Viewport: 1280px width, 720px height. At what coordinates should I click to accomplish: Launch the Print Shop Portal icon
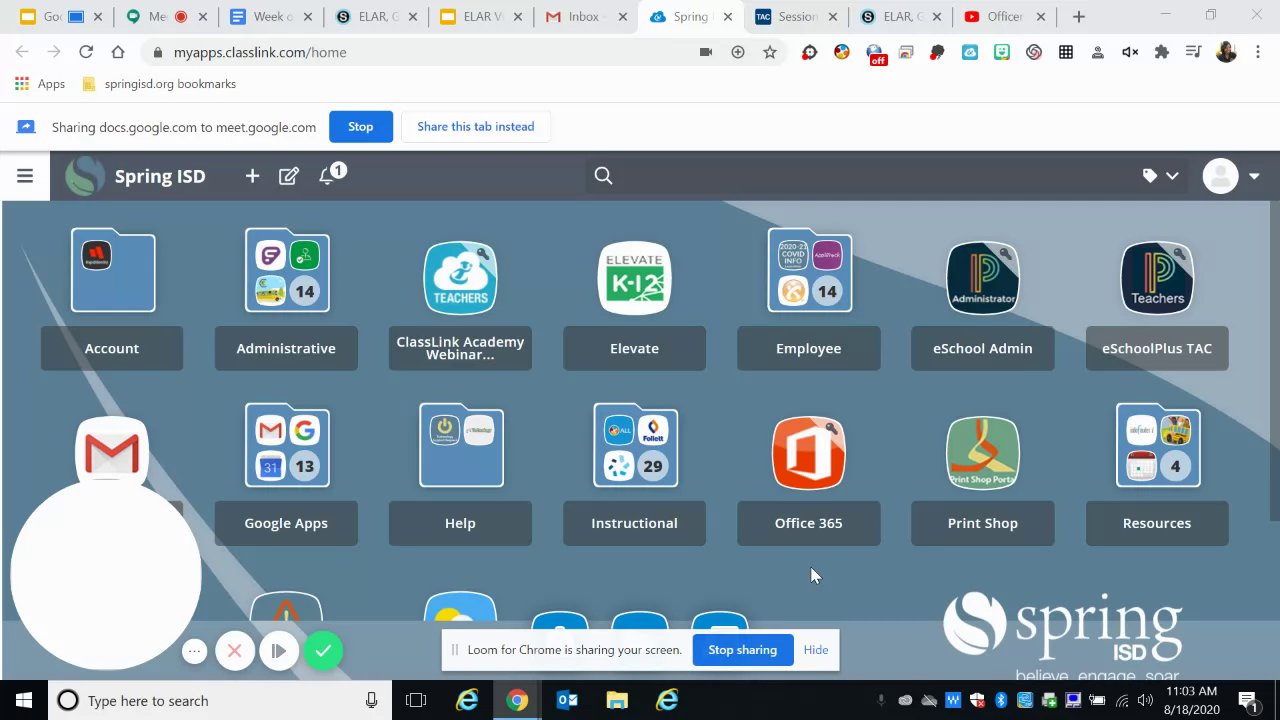pos(983,453)
